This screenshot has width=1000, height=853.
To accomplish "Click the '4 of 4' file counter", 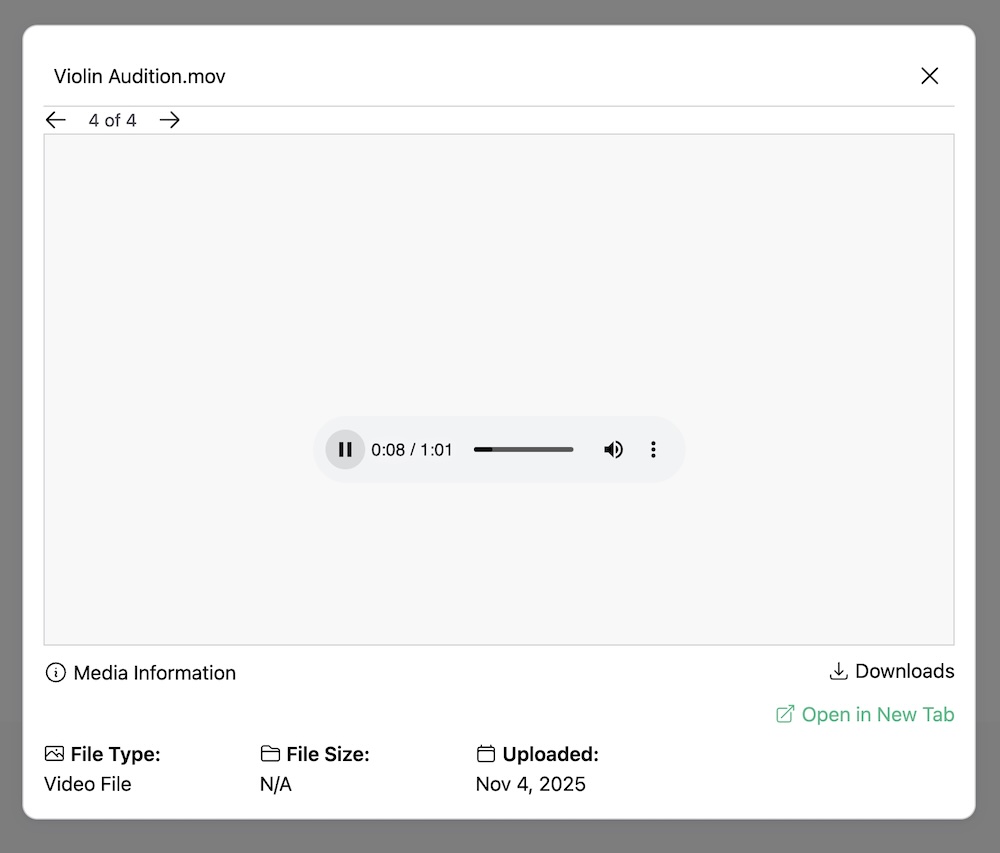I will pos(112,120).
